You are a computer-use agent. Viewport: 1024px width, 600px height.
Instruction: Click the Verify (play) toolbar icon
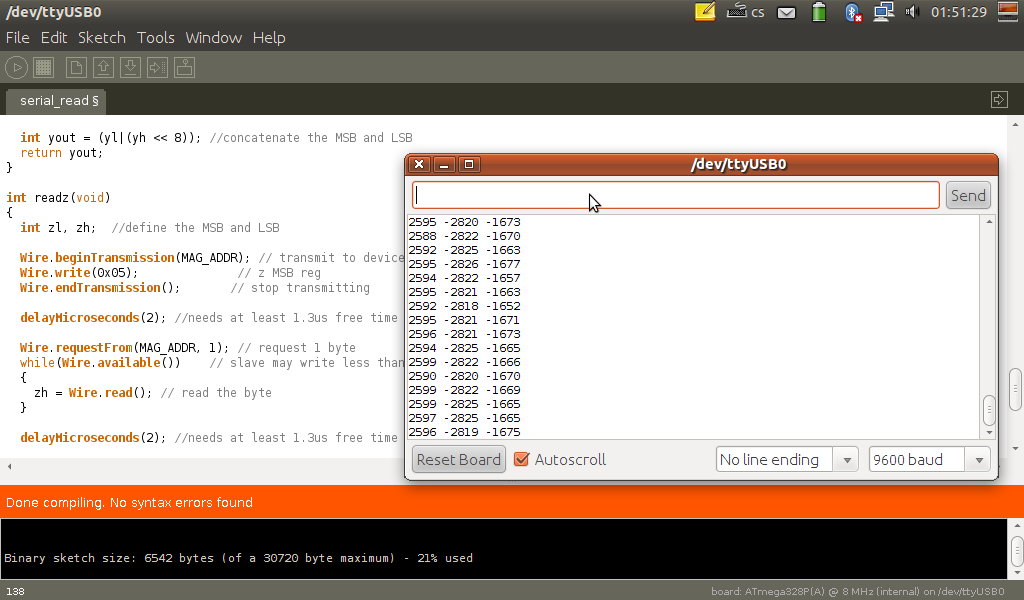click(16, 68)
